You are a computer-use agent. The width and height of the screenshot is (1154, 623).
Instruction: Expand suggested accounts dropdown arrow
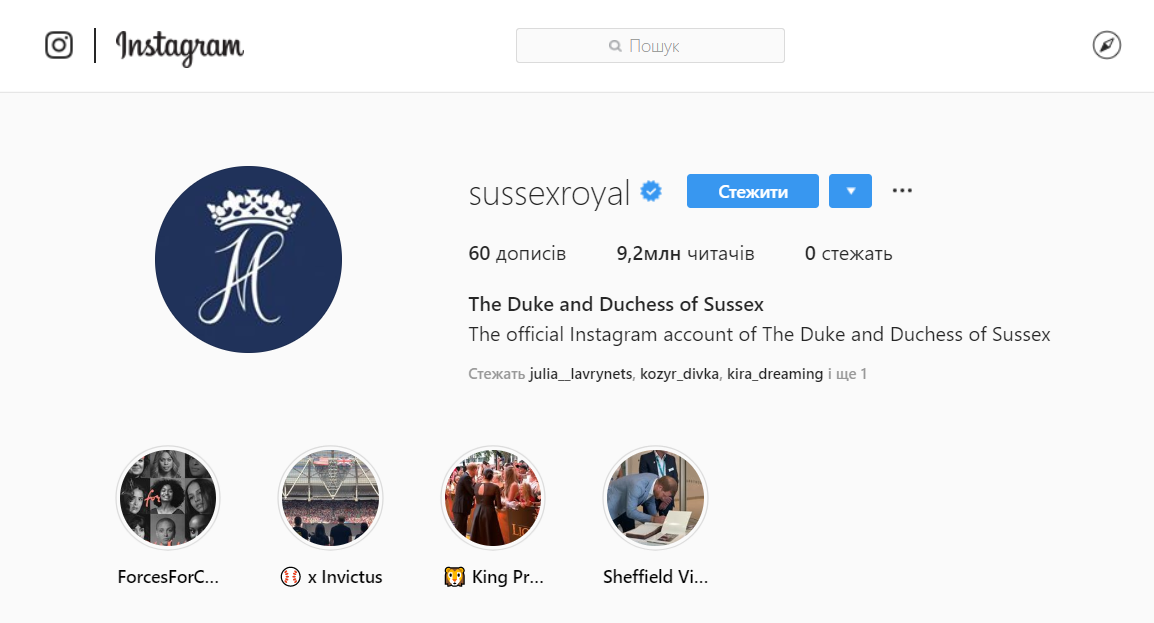click(850, 191)
